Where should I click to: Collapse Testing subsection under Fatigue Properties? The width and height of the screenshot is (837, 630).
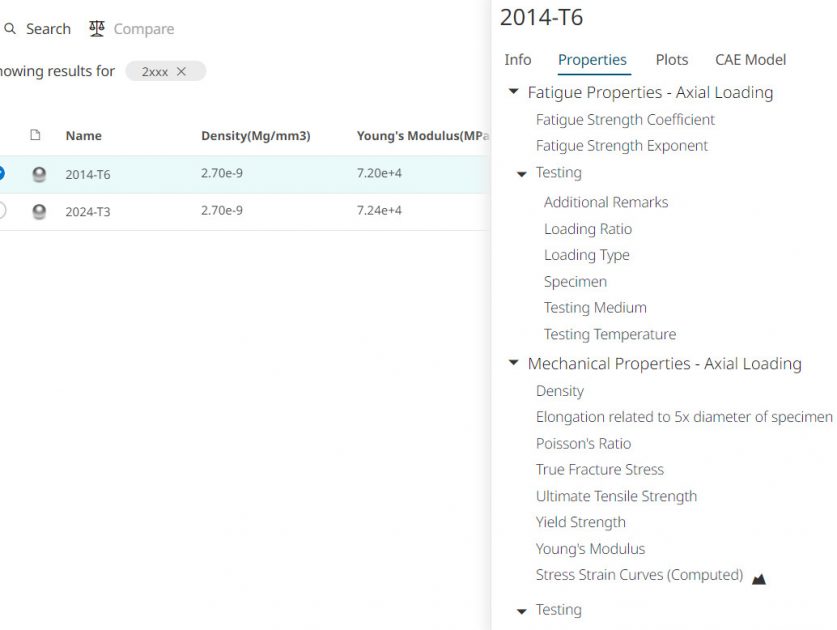[521, 174]
